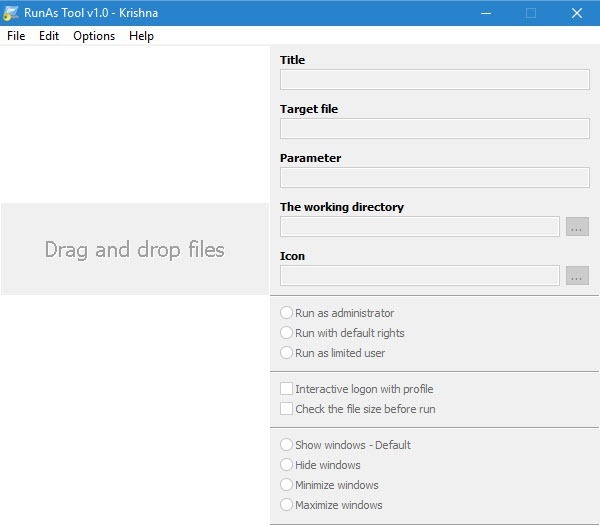Image resolution: width=600 pixels, height=526 pixels.
Task: Choose the Maximize windows option
Action: tap(286, 504)
